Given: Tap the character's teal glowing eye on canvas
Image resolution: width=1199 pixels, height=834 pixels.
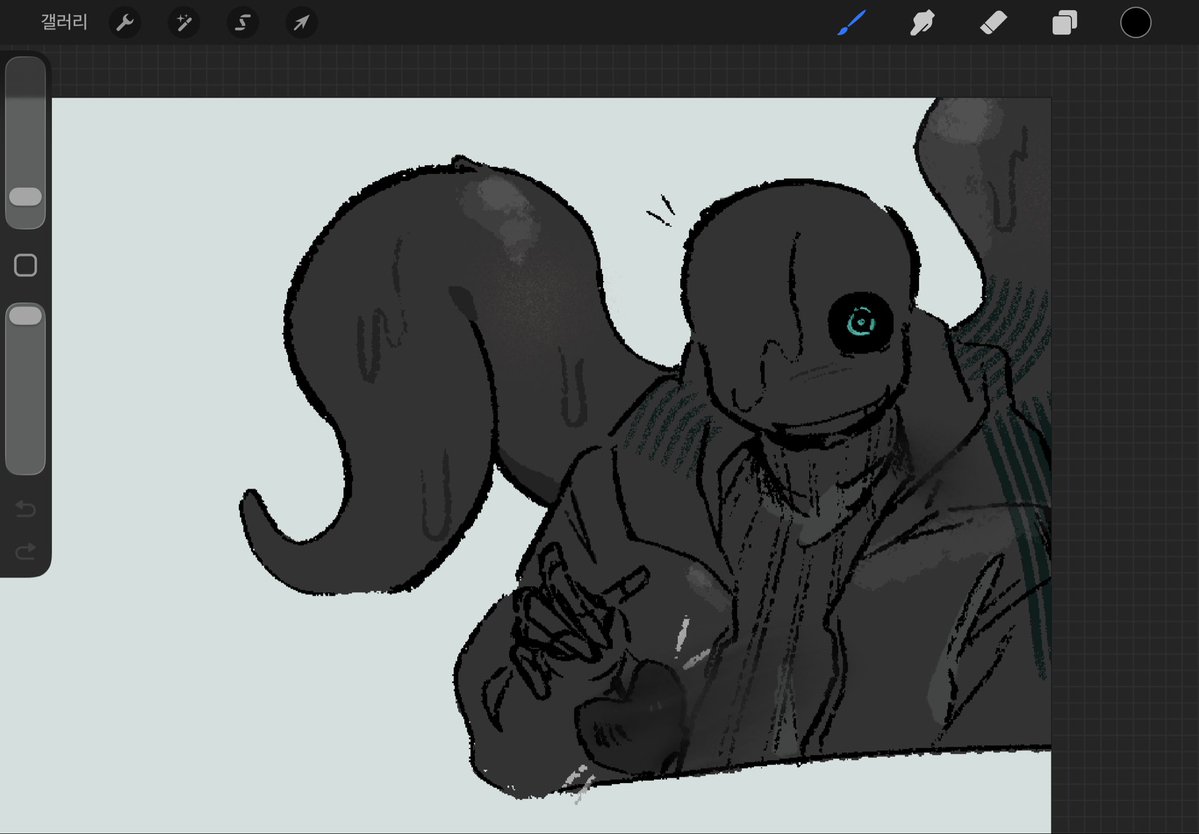Looking at the screenshot, I should (x=861, y=323).
